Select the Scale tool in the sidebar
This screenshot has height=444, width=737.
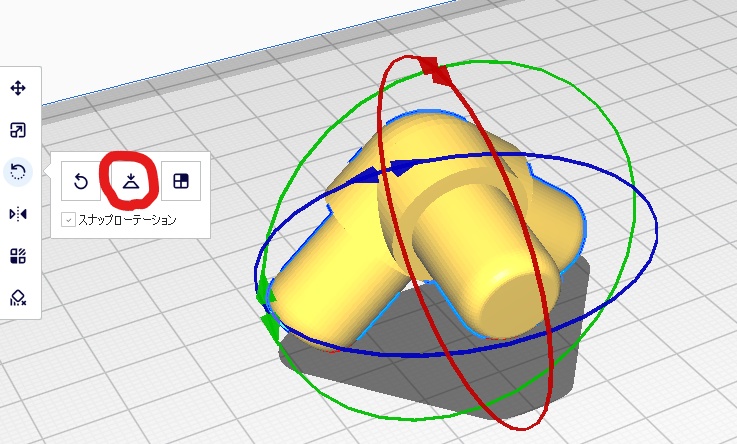(x=18, y=130)
